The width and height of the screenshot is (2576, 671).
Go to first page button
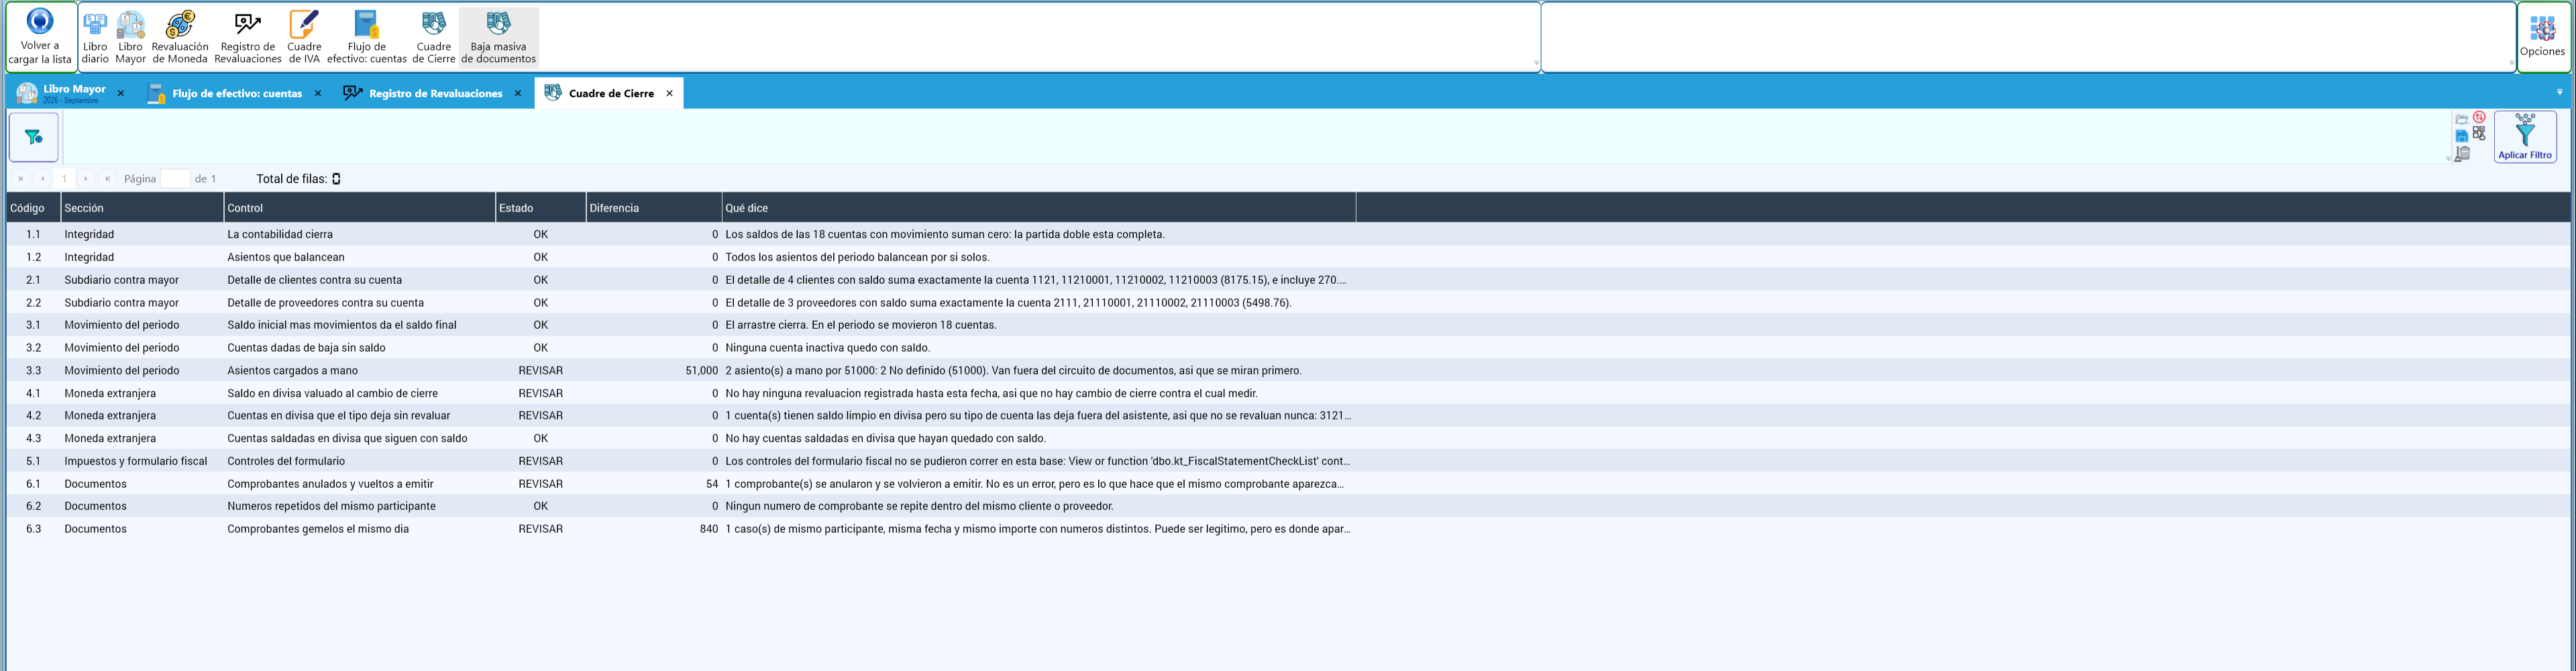coord(20,179)
